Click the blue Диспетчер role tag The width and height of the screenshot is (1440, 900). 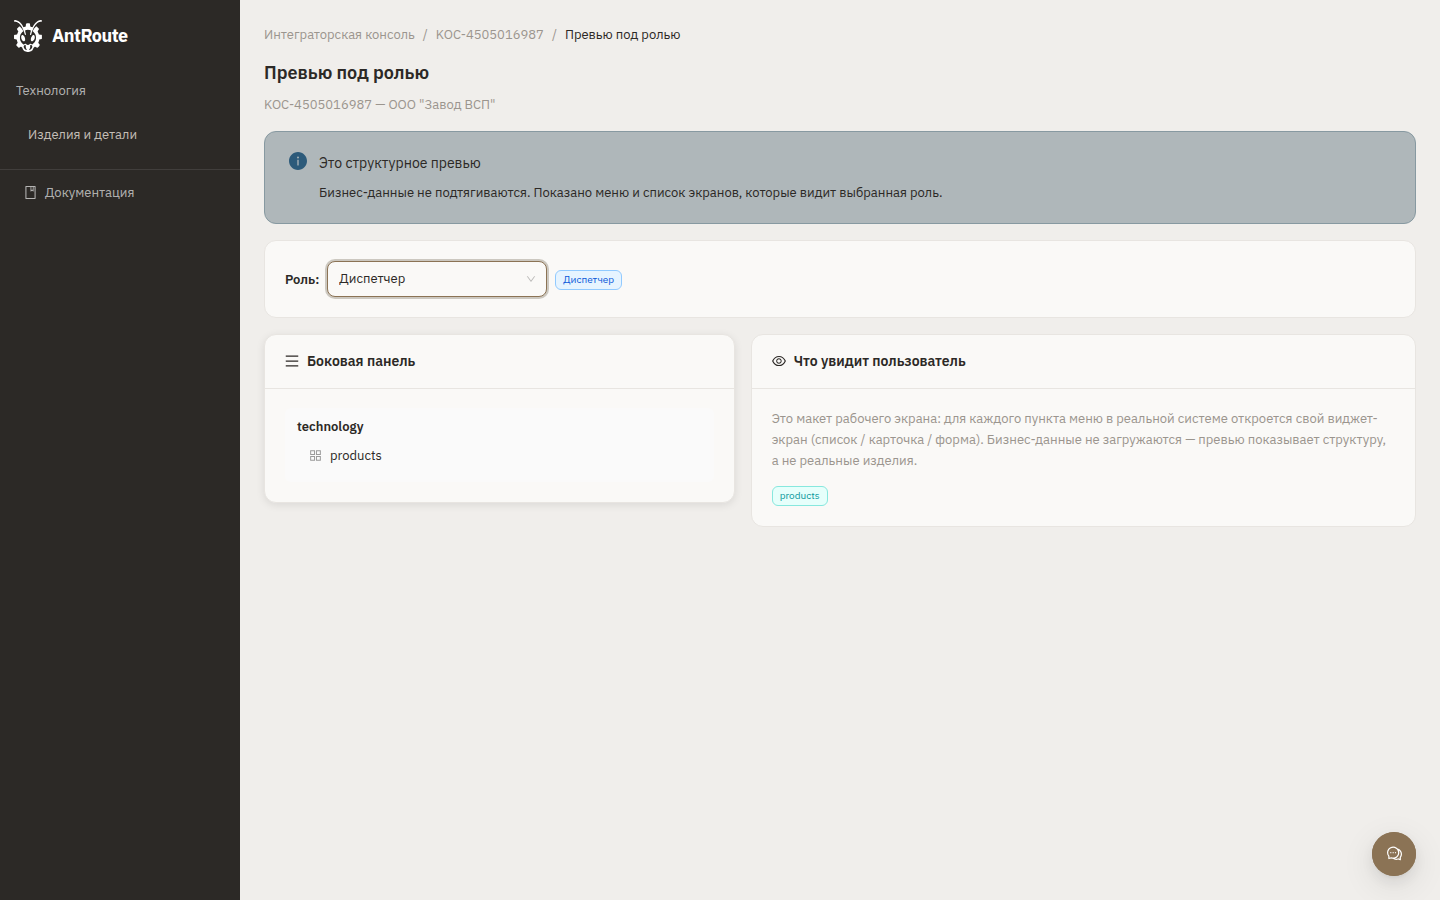click(589, 280)
